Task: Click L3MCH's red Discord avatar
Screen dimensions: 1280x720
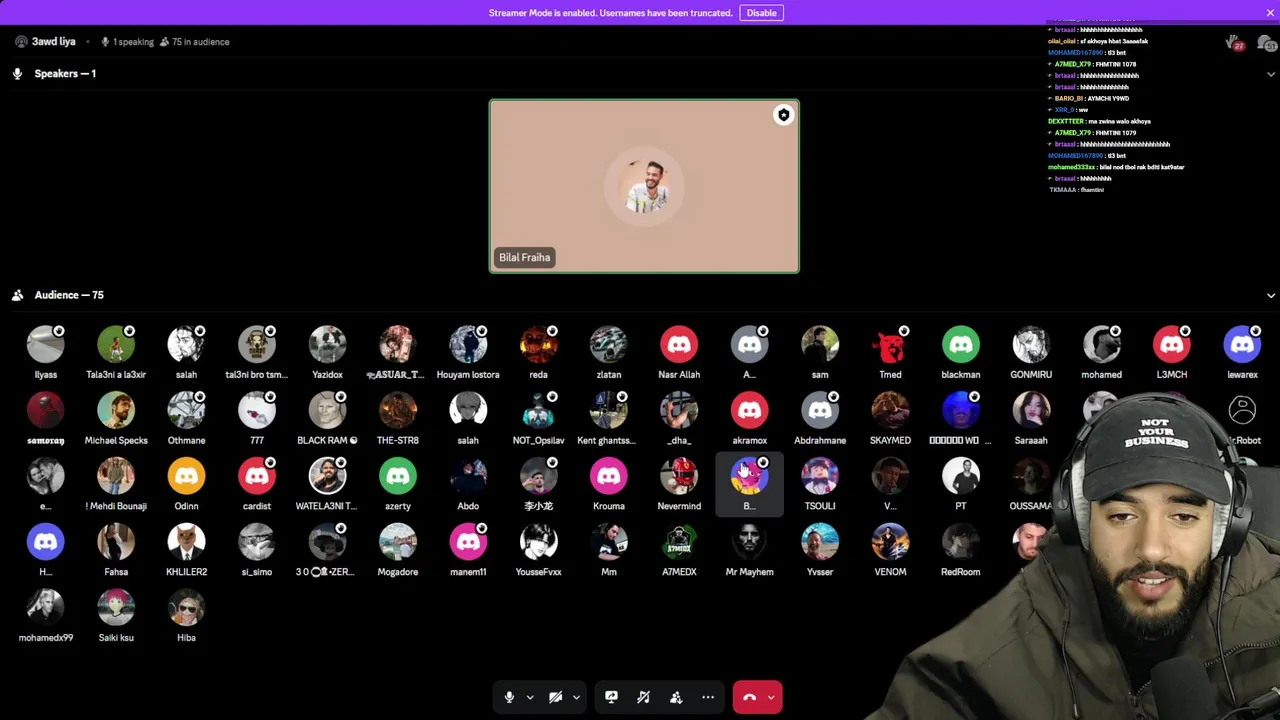Action: click(1172, 344)
